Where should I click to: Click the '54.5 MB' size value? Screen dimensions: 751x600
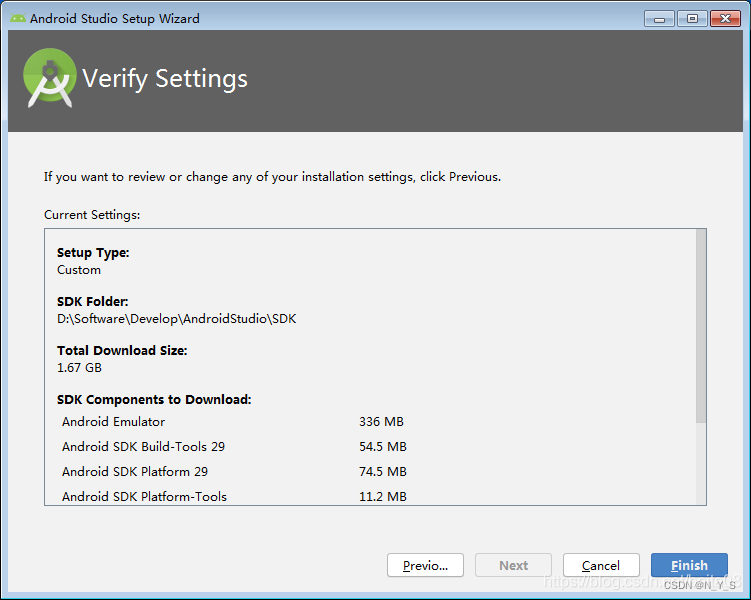tap(383, 446)
